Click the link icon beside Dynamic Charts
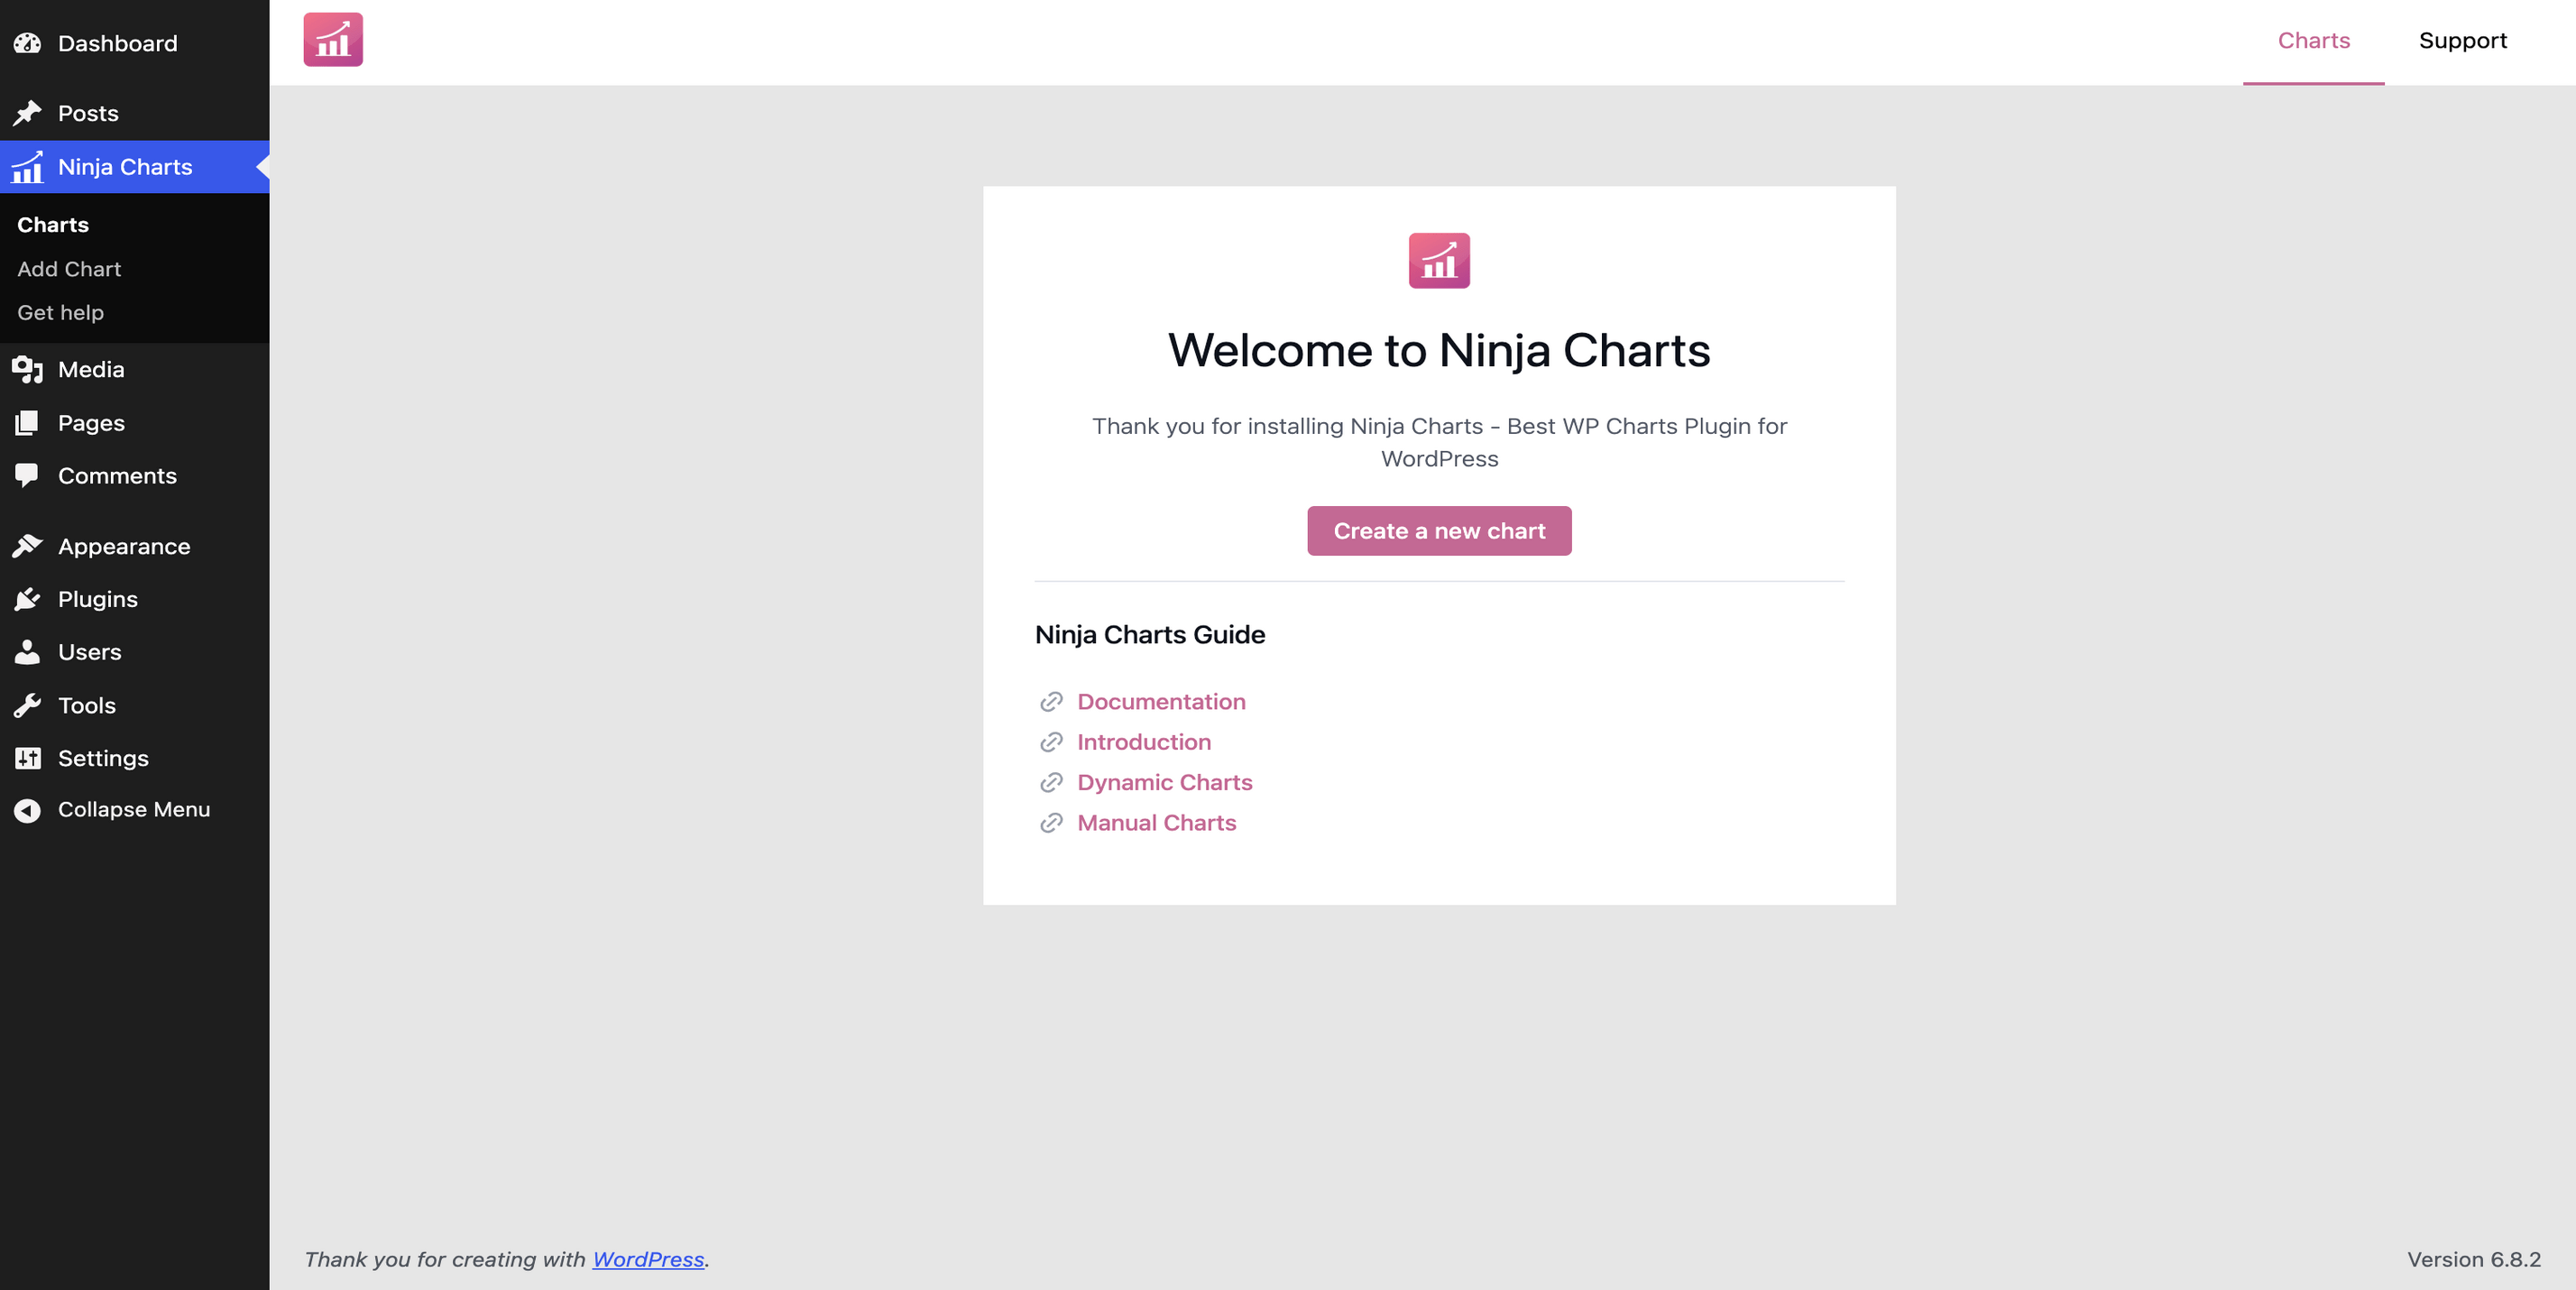 (1051, 783)
